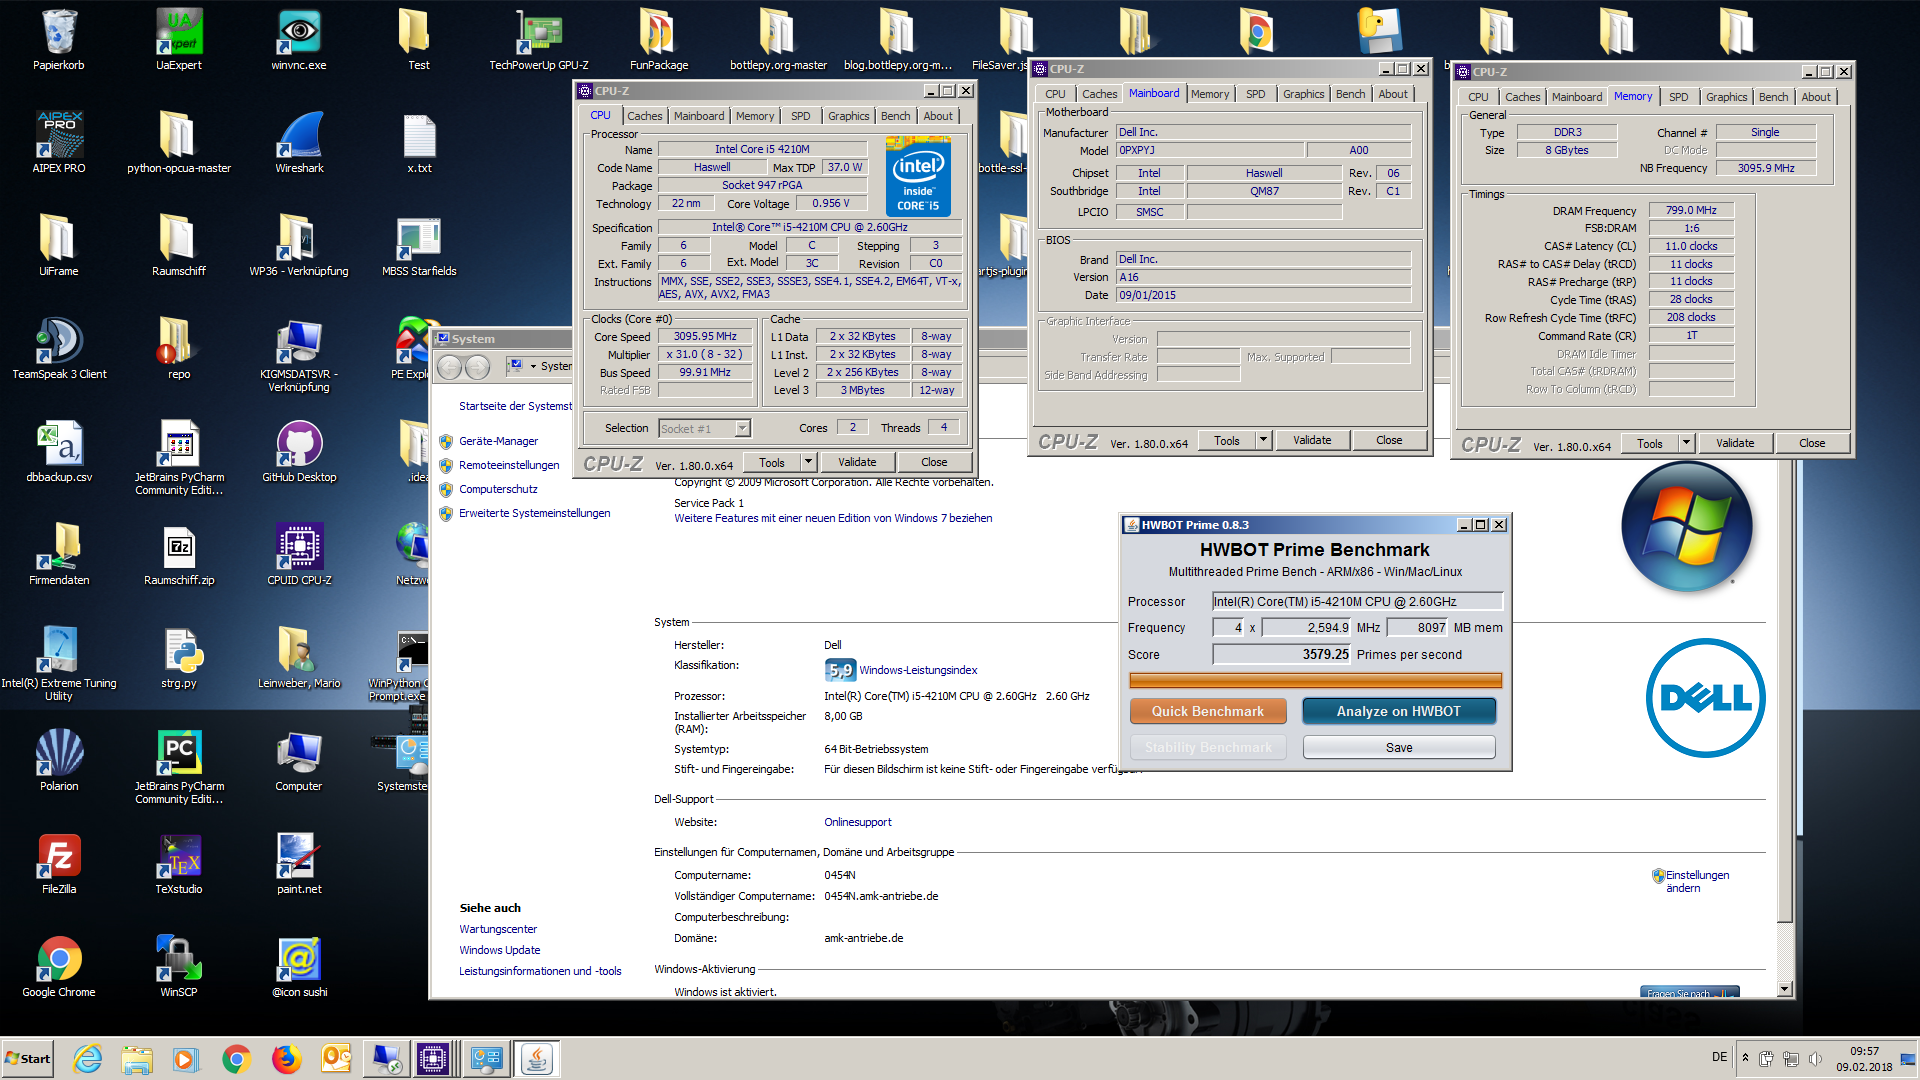Open the Socket #1 selection combo box
The image size is (1920, 1080).
click(704, 428)
